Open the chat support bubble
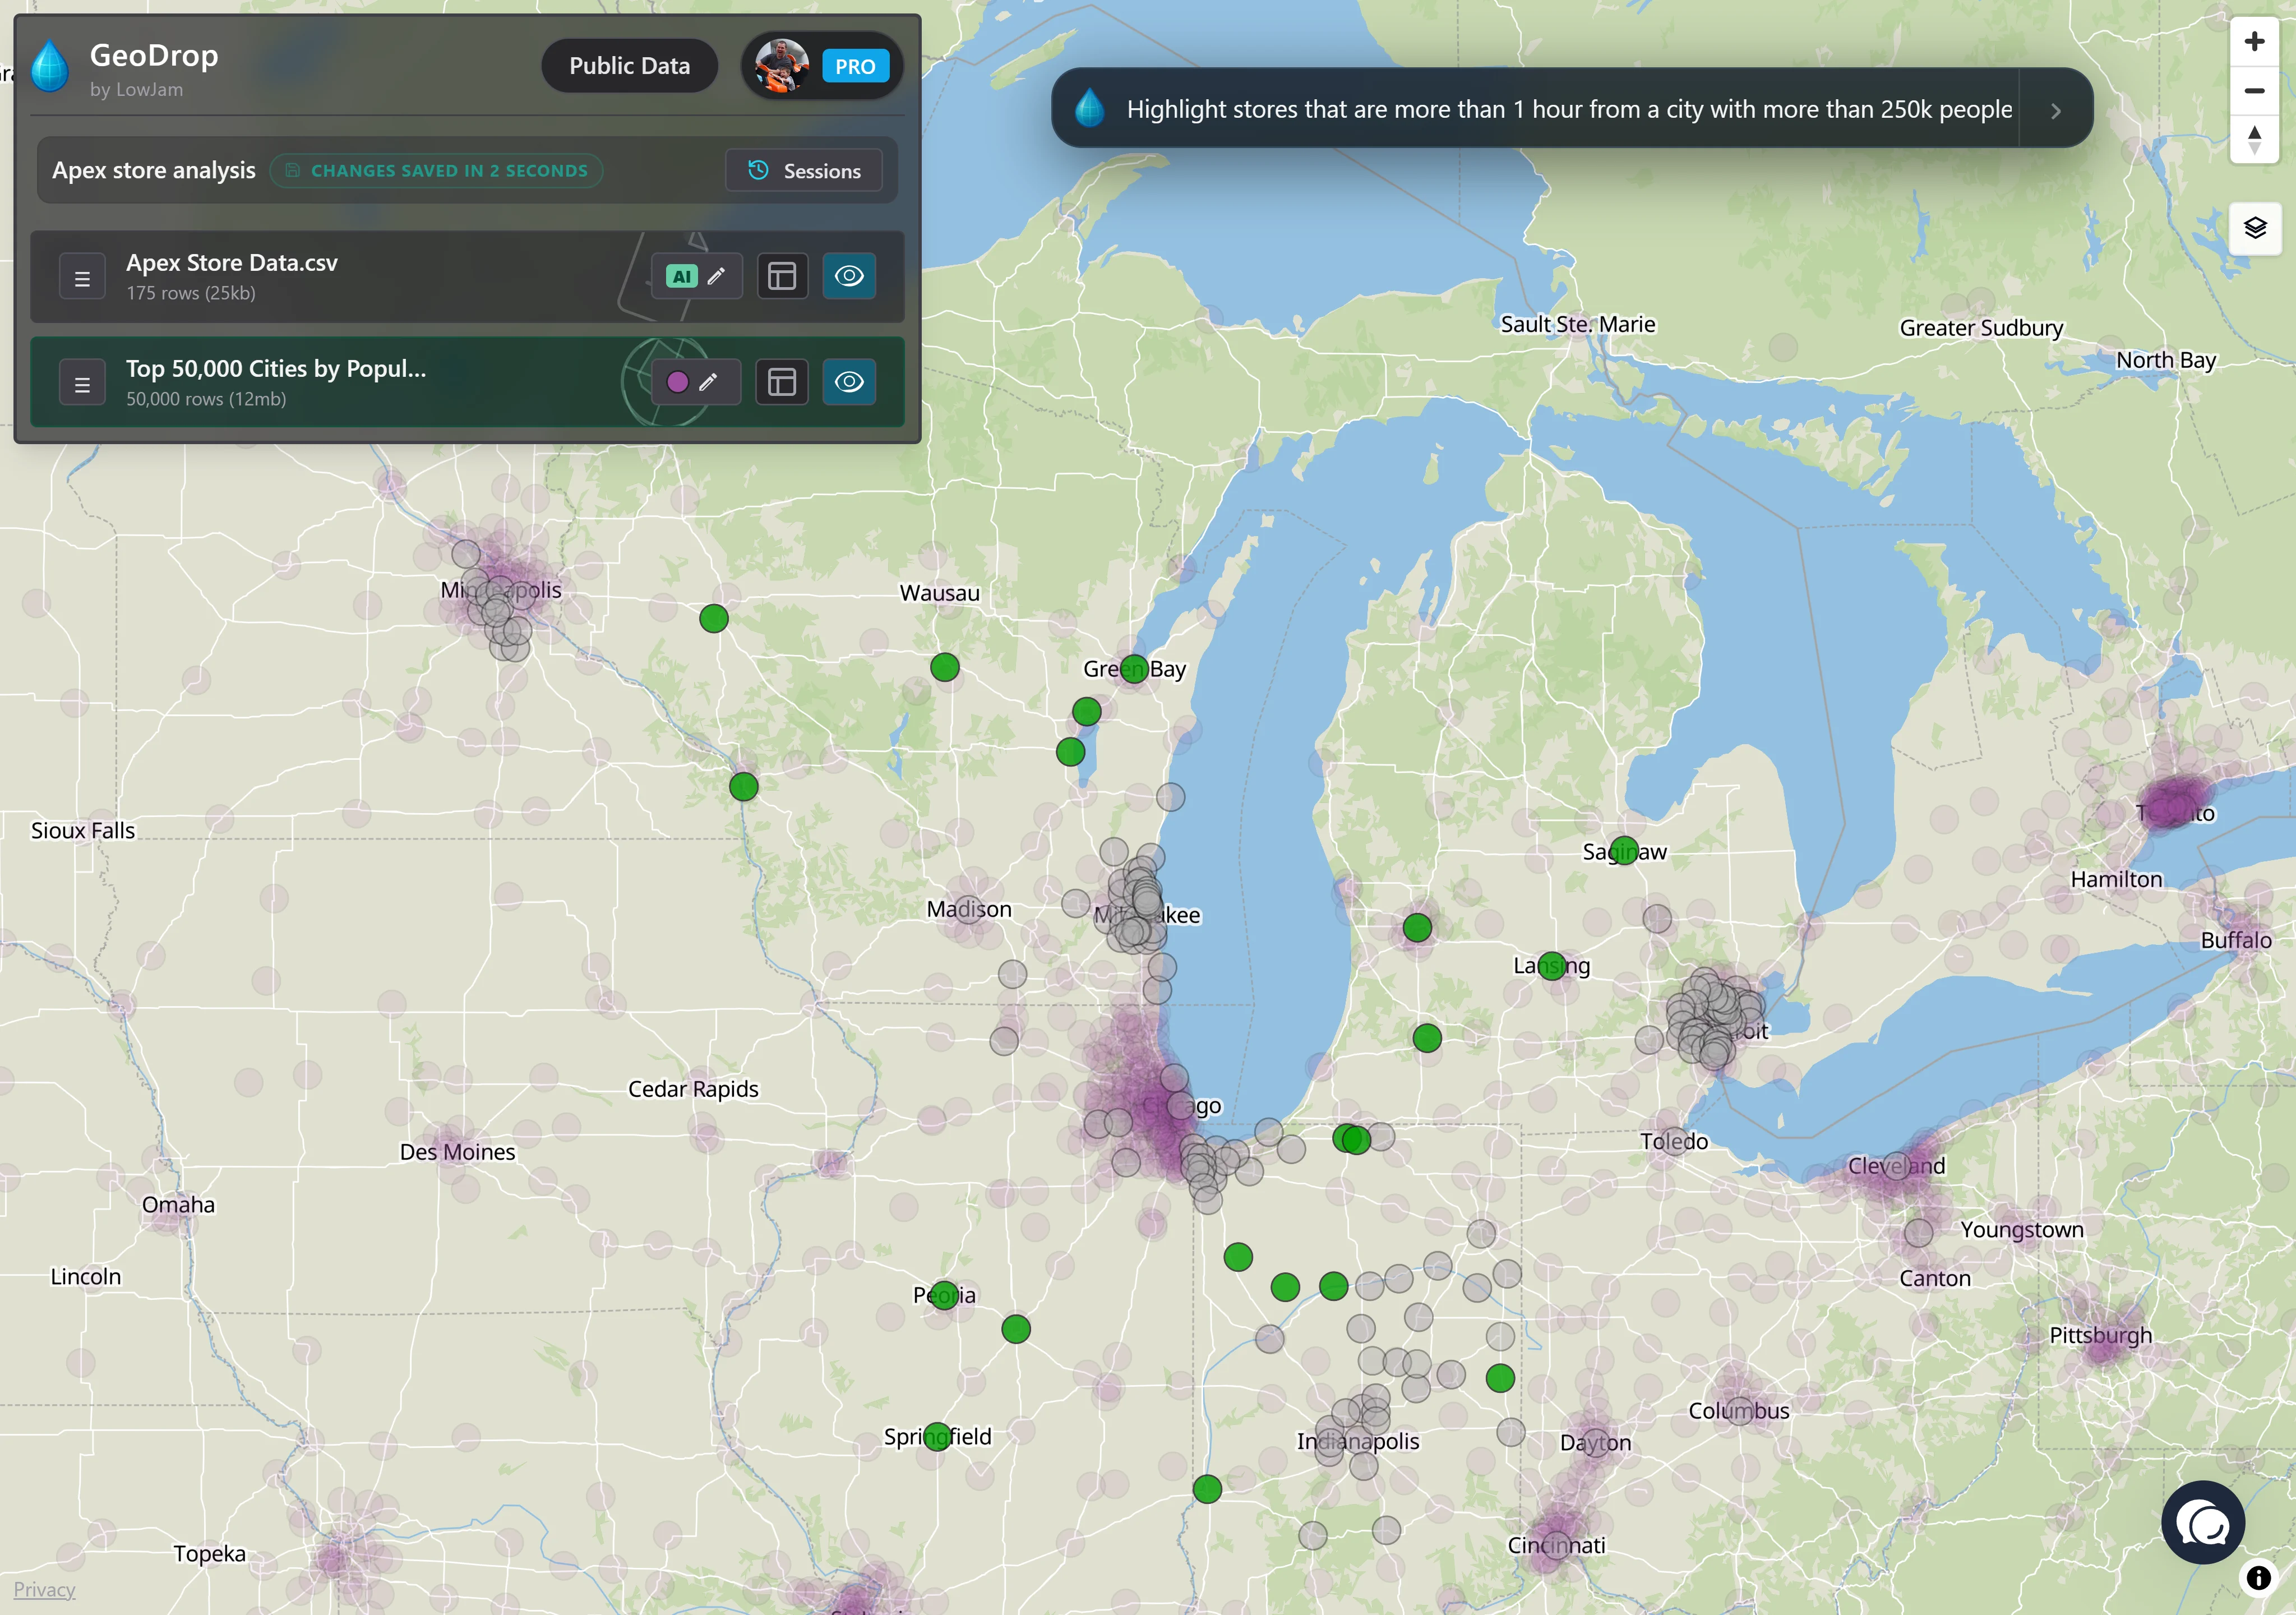The height and width of the screenshot is (1615, 2296). click(2203, 1522)
